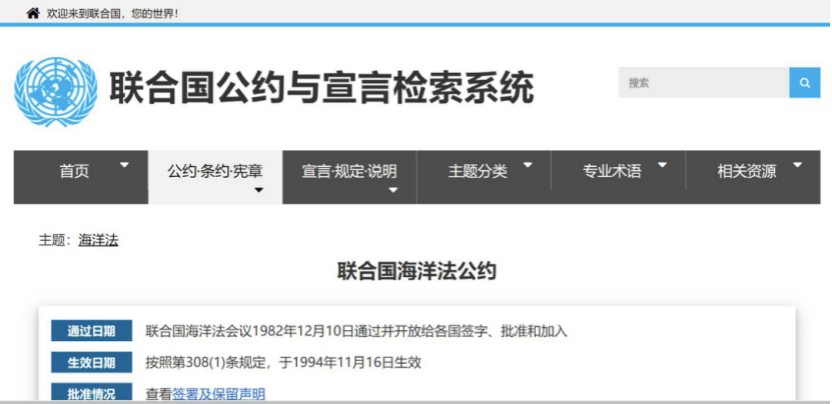Click the 欢迎来到联合国，您的世界！ text
This screenshot has width=832, height=404.
pyautogui.click(x=112, y=13)
